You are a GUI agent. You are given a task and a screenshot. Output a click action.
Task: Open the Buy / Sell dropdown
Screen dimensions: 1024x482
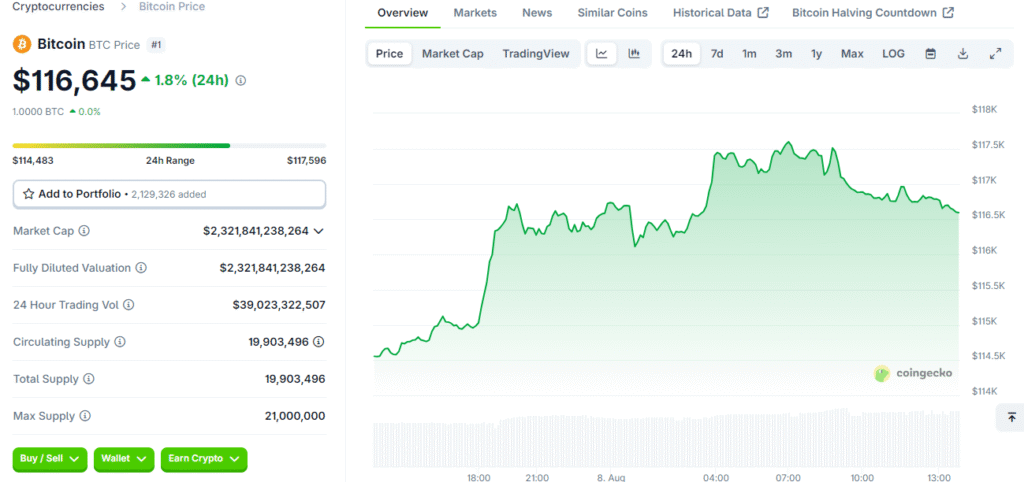point(50,458)
